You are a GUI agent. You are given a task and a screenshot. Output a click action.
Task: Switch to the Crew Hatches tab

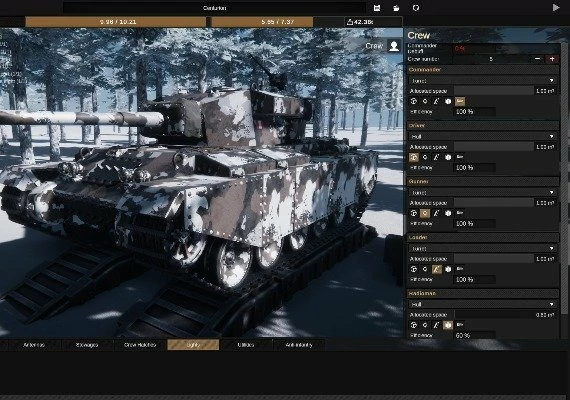pos(140,345)
